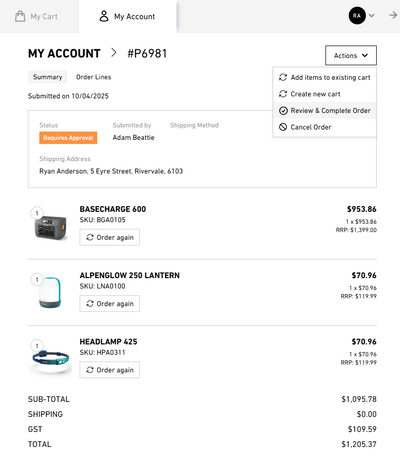Click the checkmark icon for Review & Complete Order
400x463 pixels.
(283, 111)
